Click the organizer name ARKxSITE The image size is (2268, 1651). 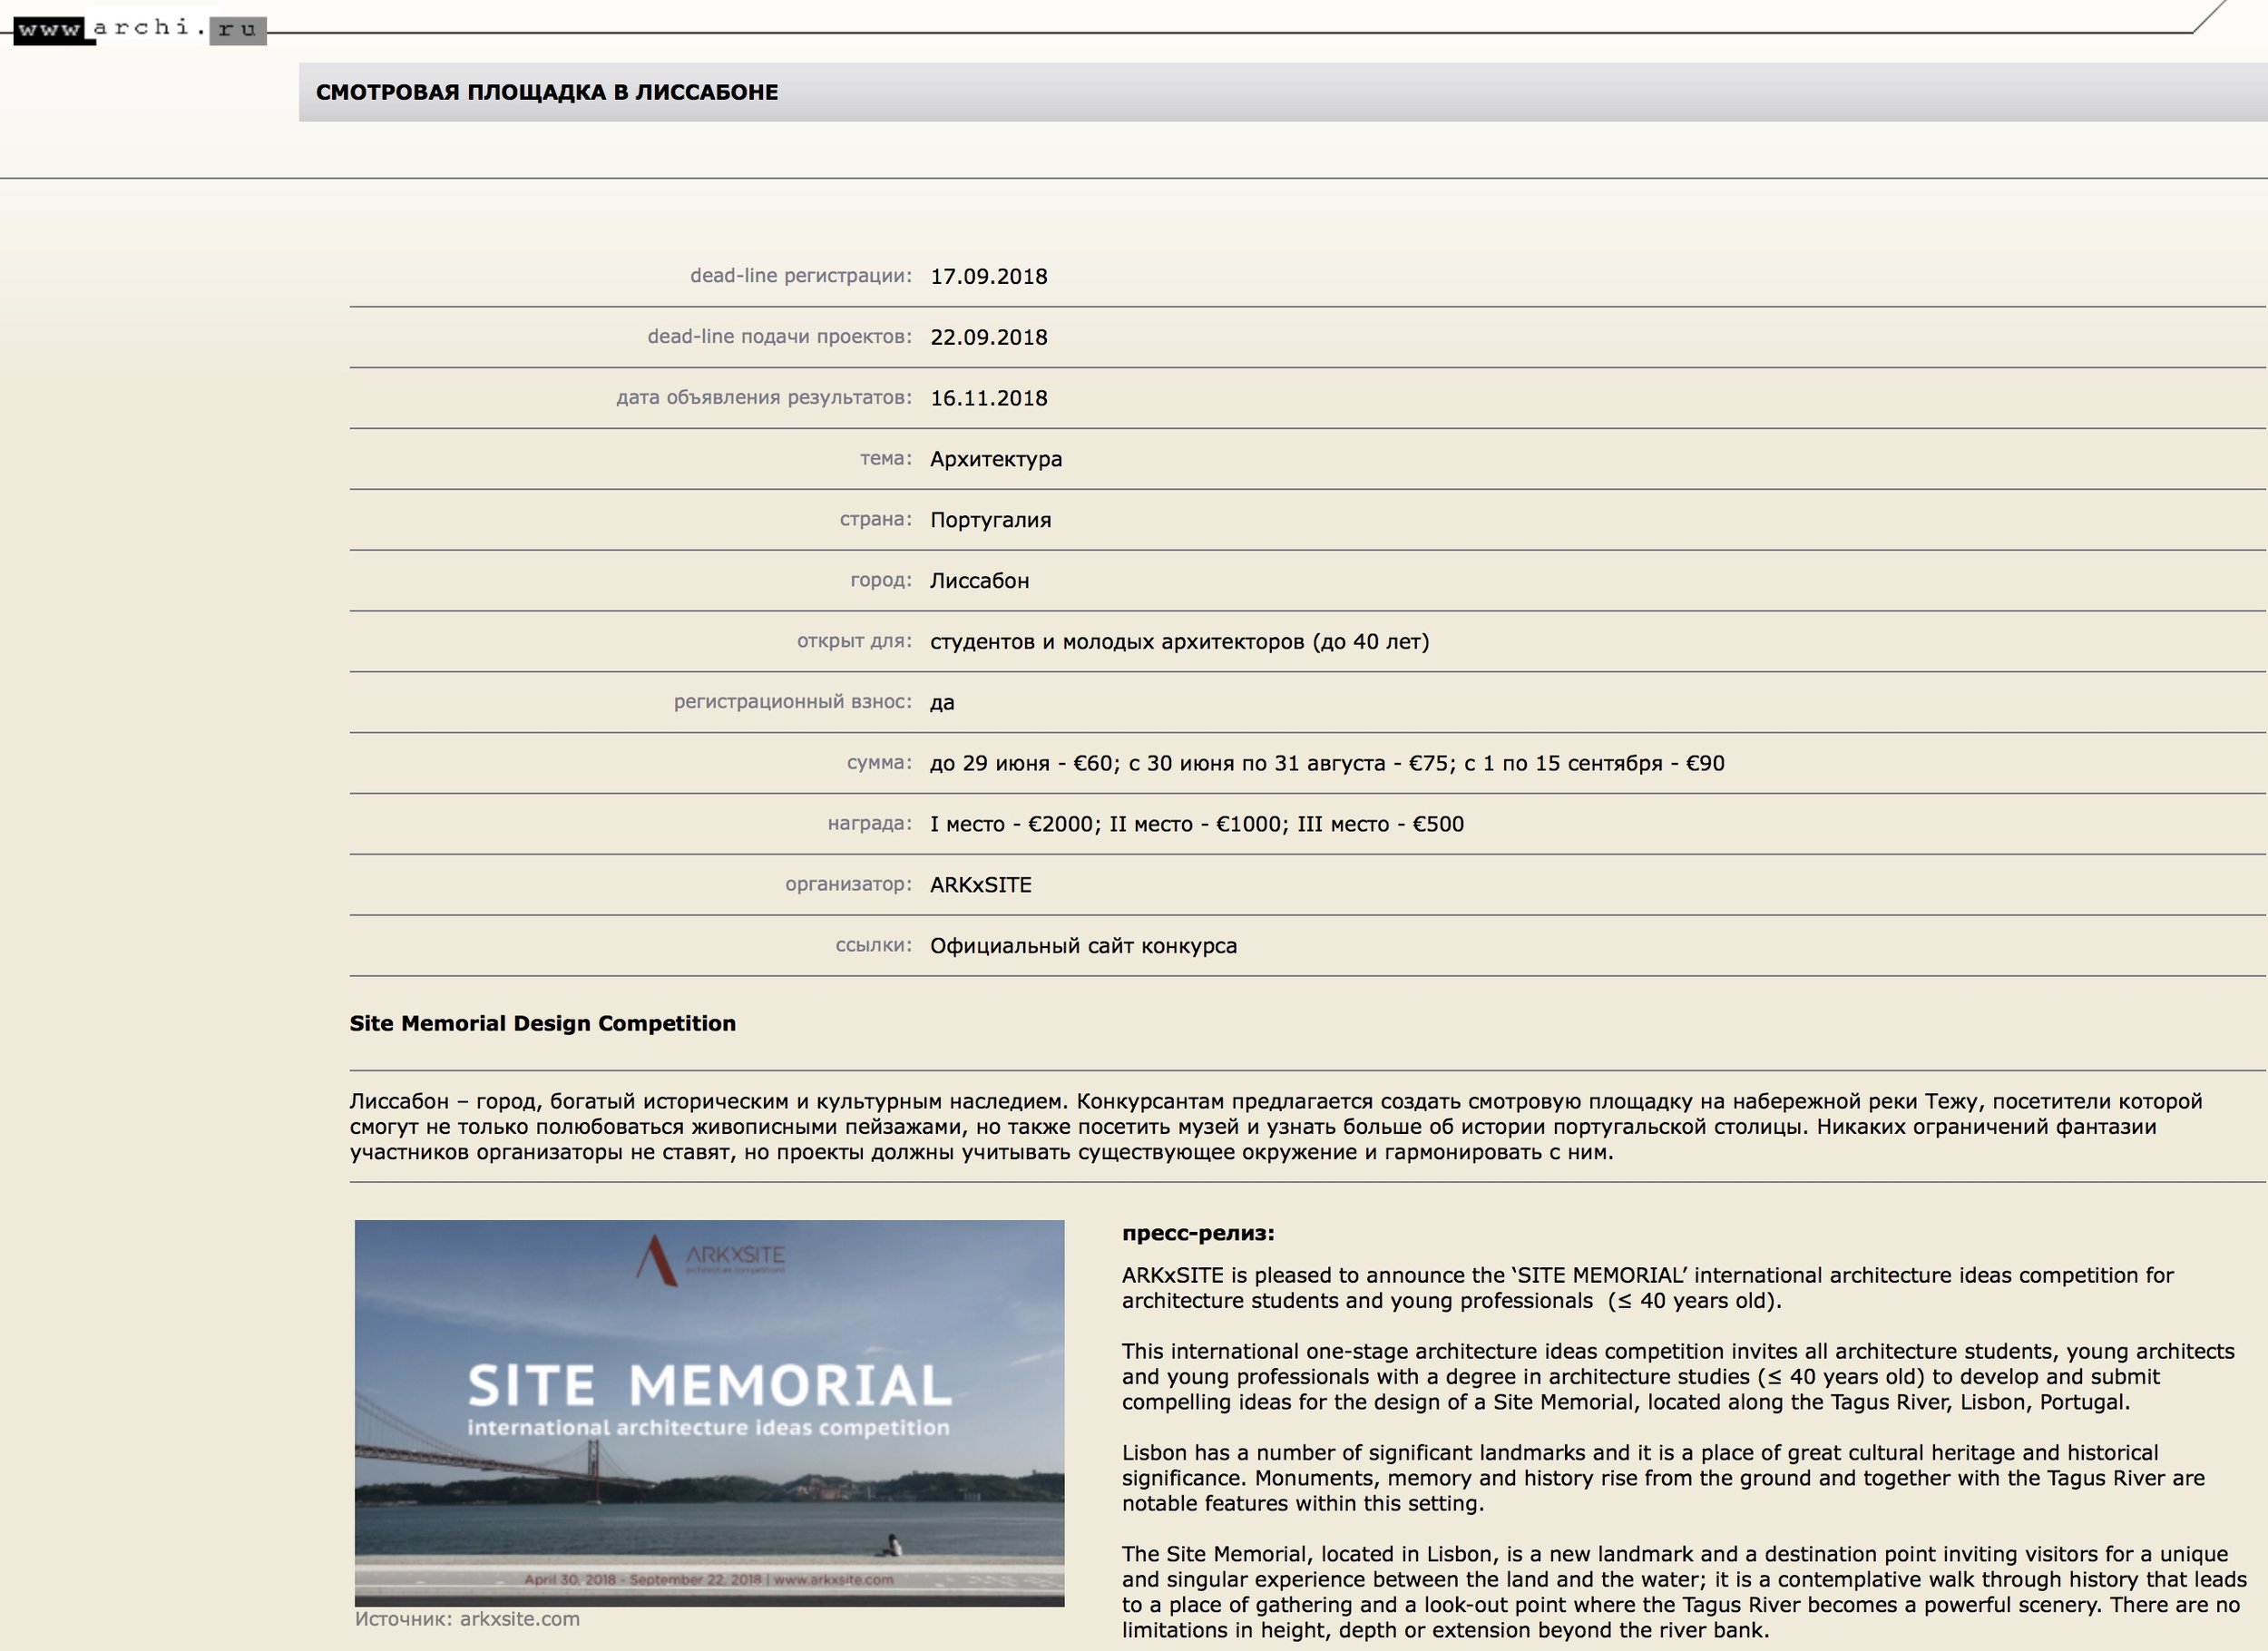click(980, 886)
